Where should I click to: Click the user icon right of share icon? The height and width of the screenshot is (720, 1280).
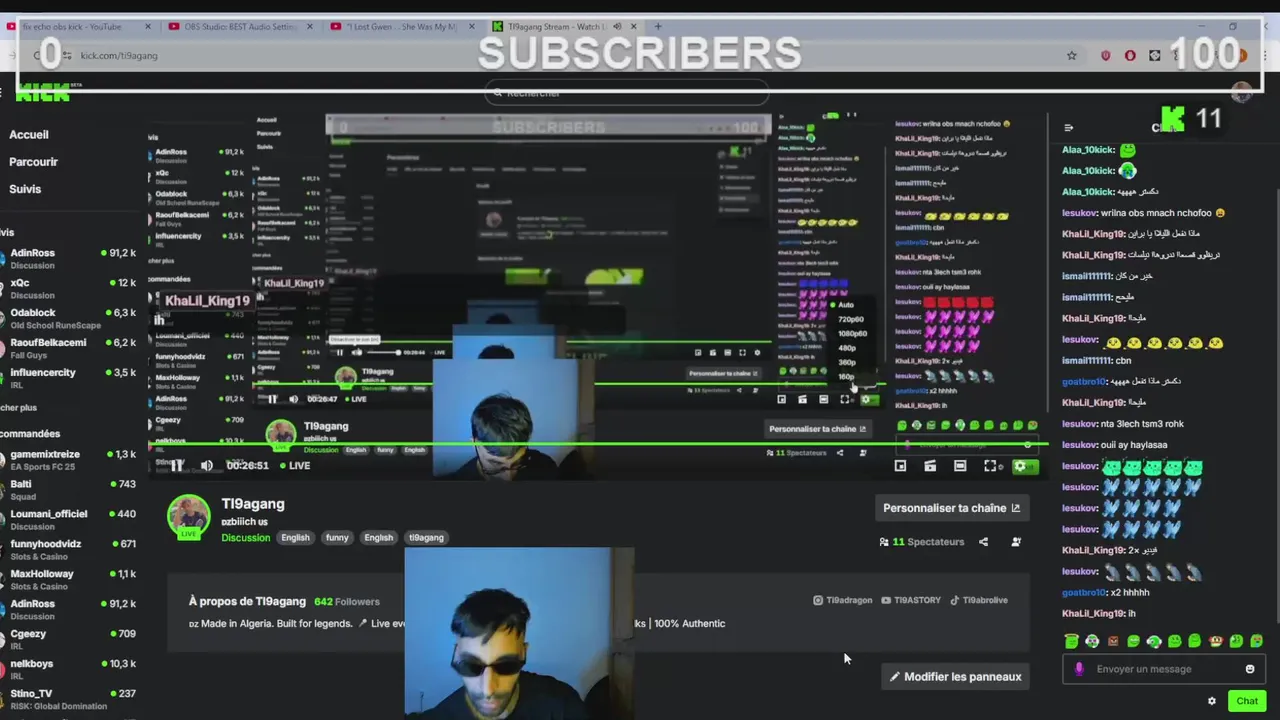[x=1016, y=542]
